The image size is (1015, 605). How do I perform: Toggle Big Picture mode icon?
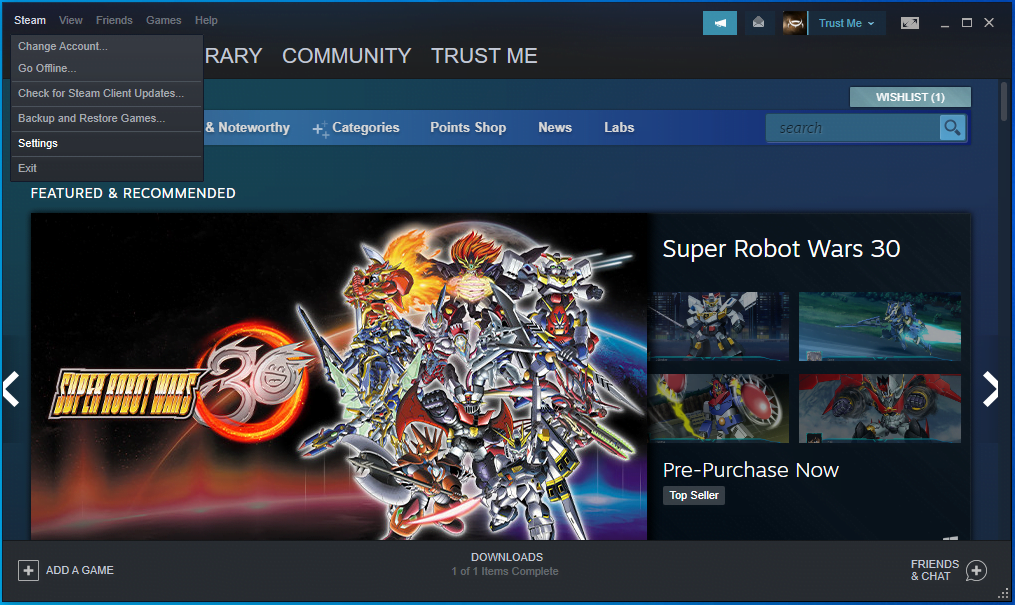pos(909,23)
